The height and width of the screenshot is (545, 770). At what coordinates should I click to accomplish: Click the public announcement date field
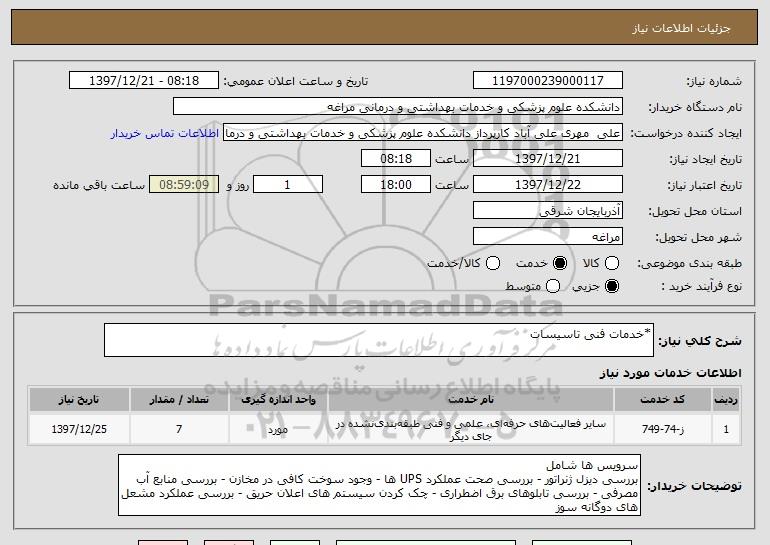tap(144, 81)
